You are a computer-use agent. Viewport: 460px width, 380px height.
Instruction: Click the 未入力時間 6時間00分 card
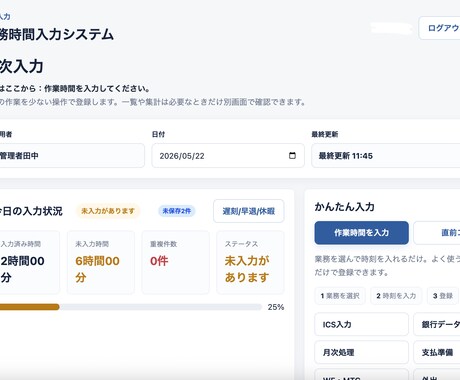point(101,262)
